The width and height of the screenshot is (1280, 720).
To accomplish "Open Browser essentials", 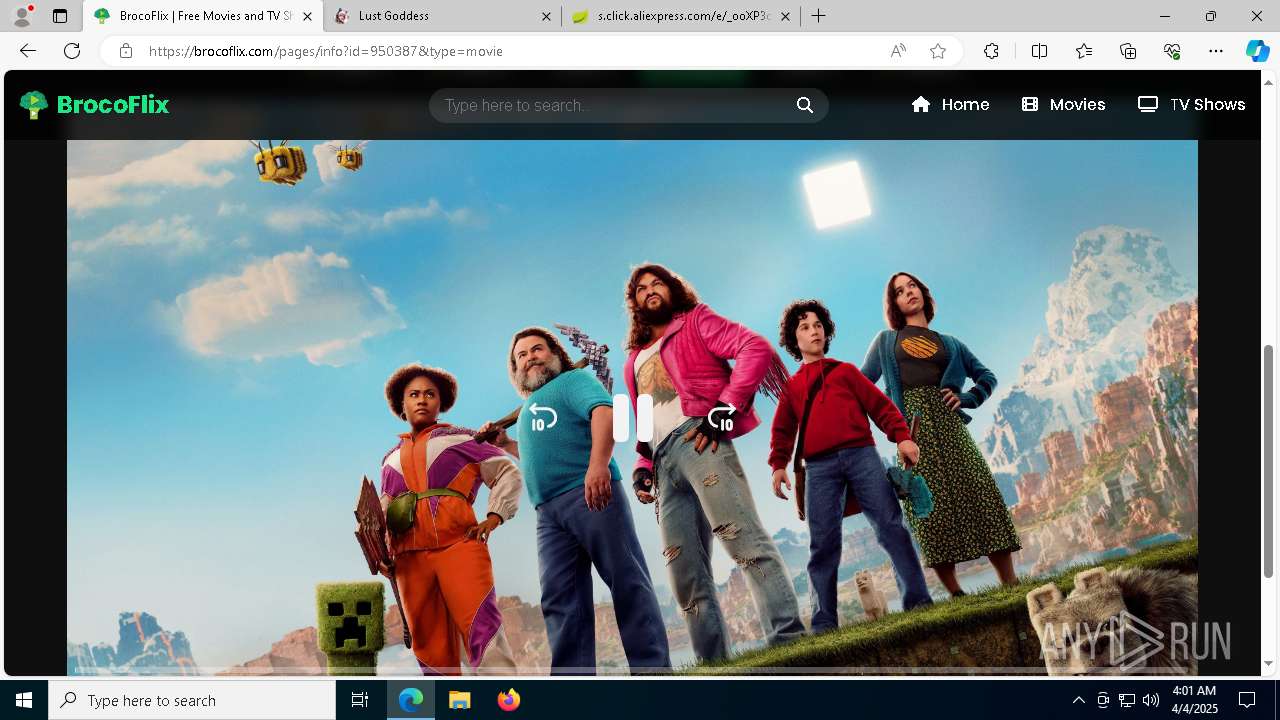I will click(x=1172, y=51).
